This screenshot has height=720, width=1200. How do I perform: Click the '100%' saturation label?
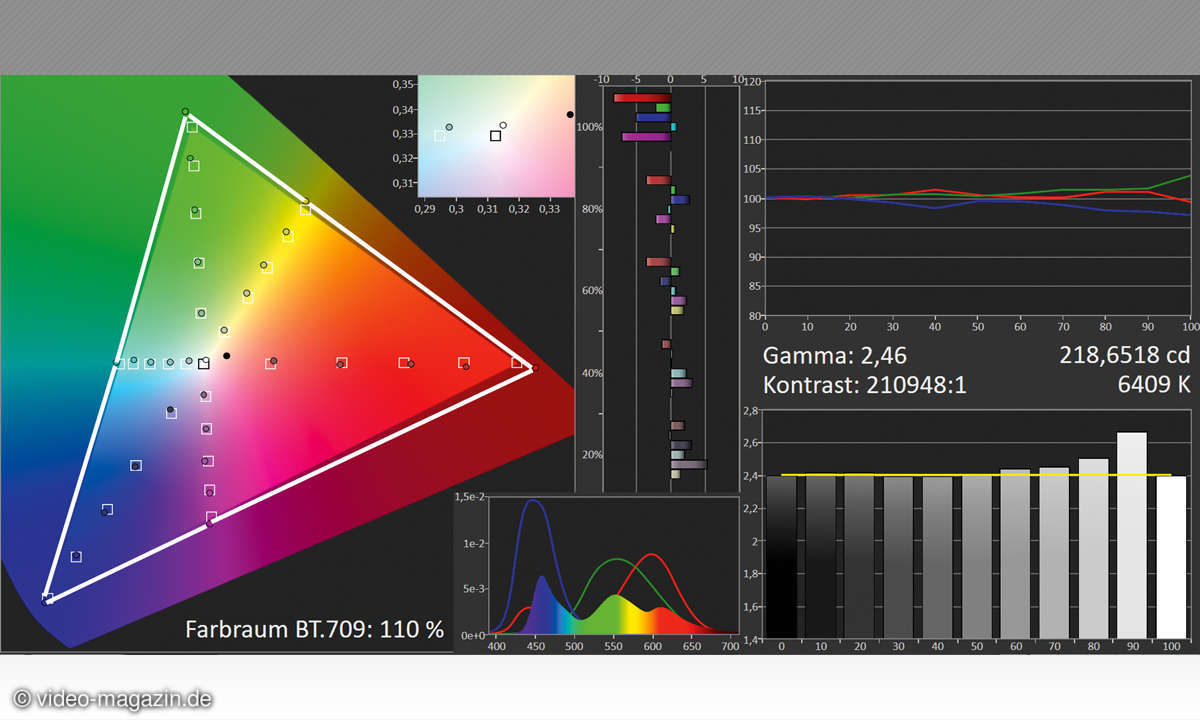590,127
